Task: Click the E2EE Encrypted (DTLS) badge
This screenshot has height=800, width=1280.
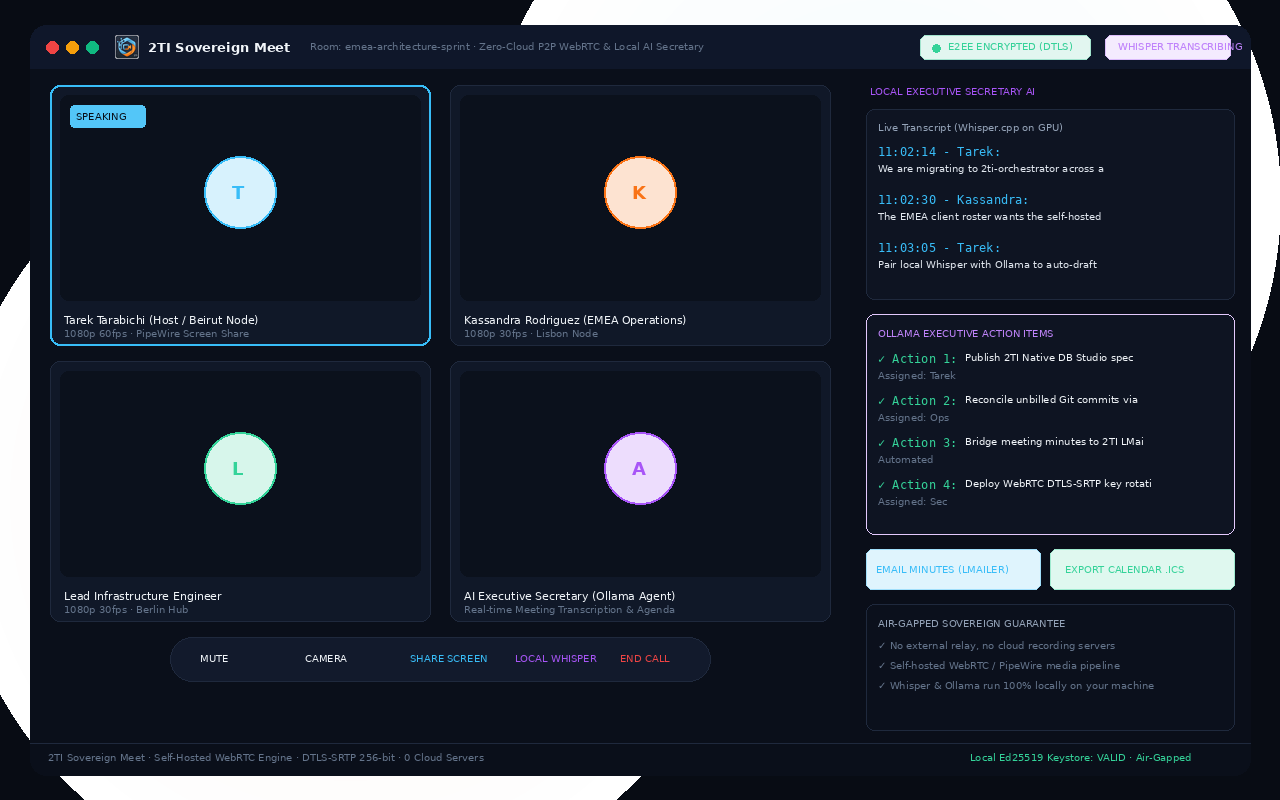Action: tap(1005, 47)
